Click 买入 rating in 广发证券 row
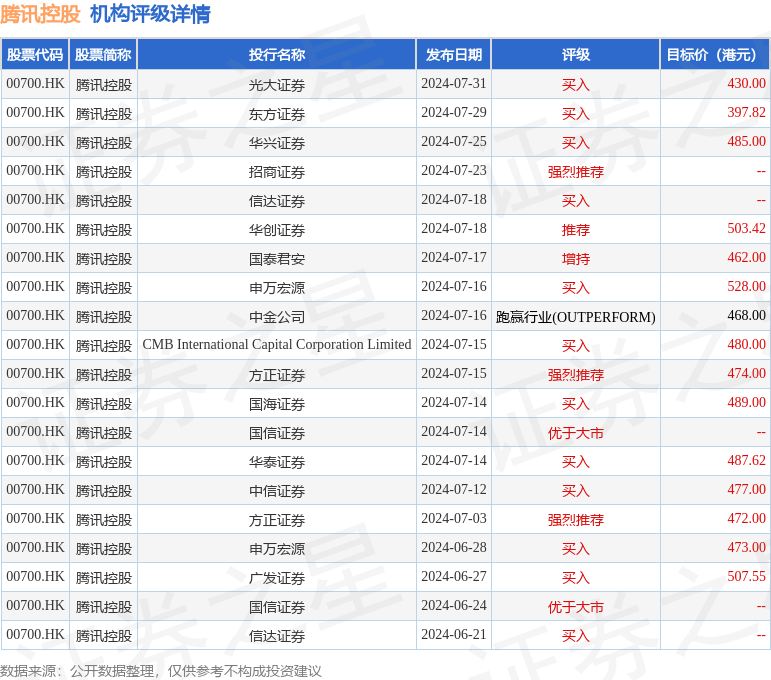This screenshot has width=771, height=680. (x=576, y=578)
